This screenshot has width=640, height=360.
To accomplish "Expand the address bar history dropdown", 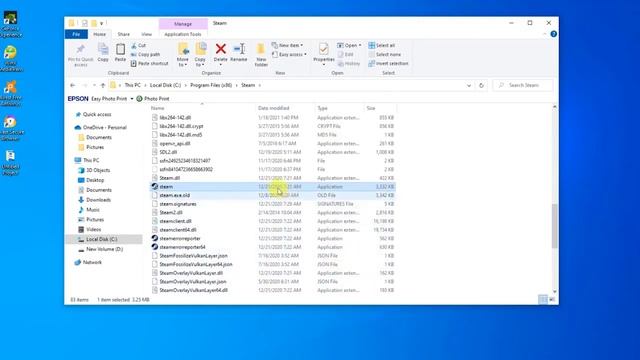I will pos(469,85).
